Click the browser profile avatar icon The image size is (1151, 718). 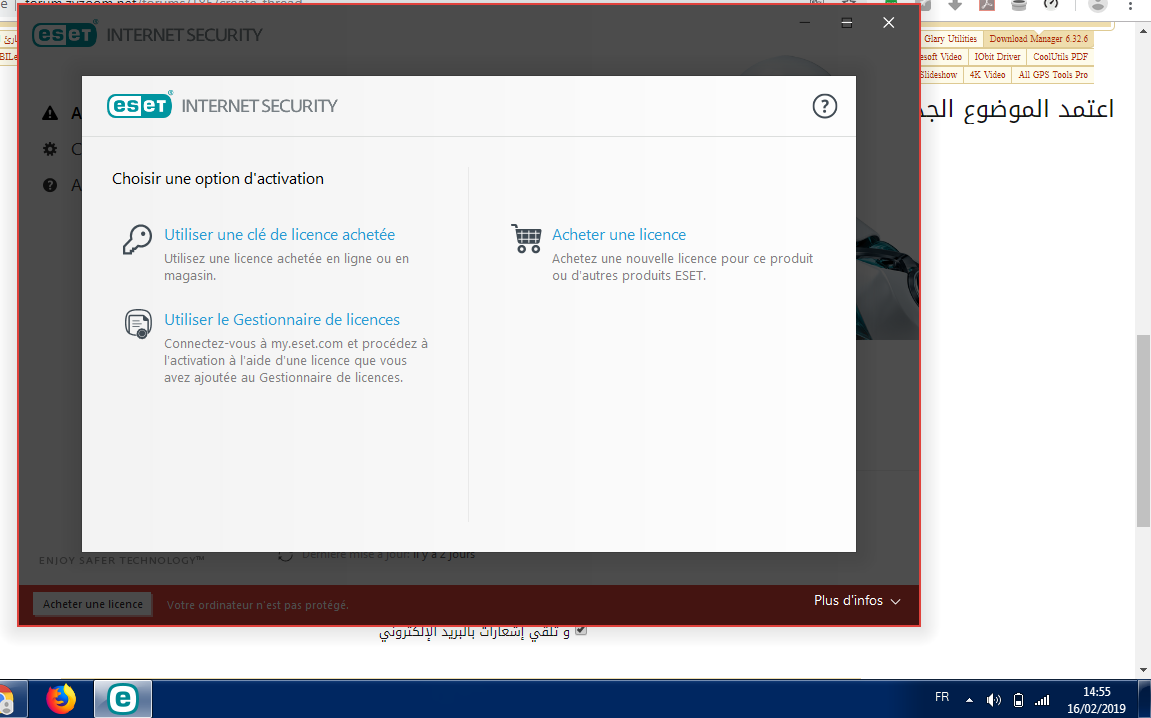pos(1097,5)
